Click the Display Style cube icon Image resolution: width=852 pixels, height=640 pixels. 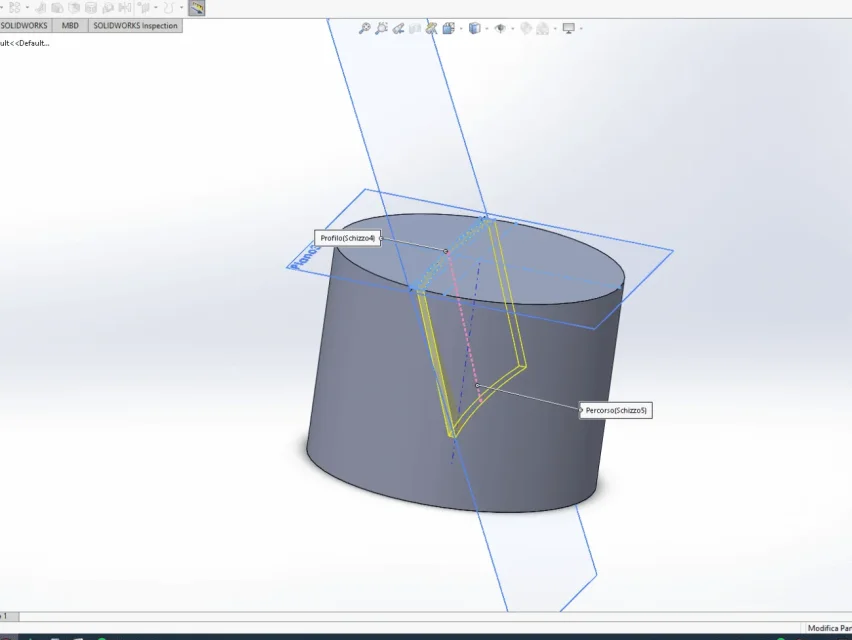[474, 28]
